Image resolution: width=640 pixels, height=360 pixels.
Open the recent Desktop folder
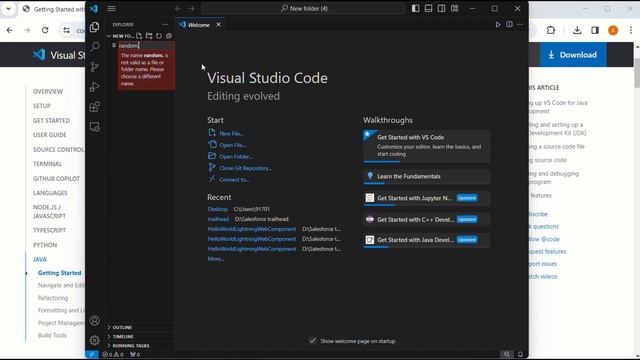[x=218, y=209]
